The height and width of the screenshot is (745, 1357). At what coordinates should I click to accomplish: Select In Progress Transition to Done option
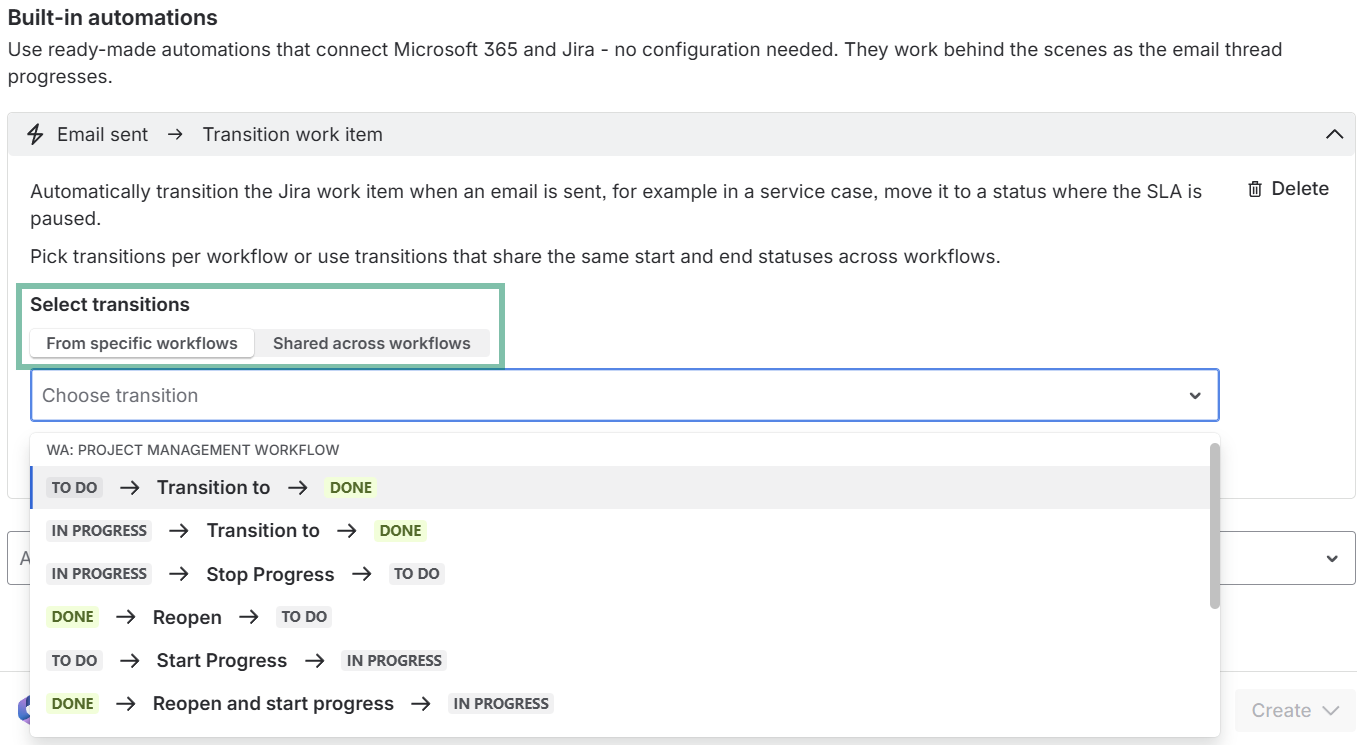(x=262, y=531)
